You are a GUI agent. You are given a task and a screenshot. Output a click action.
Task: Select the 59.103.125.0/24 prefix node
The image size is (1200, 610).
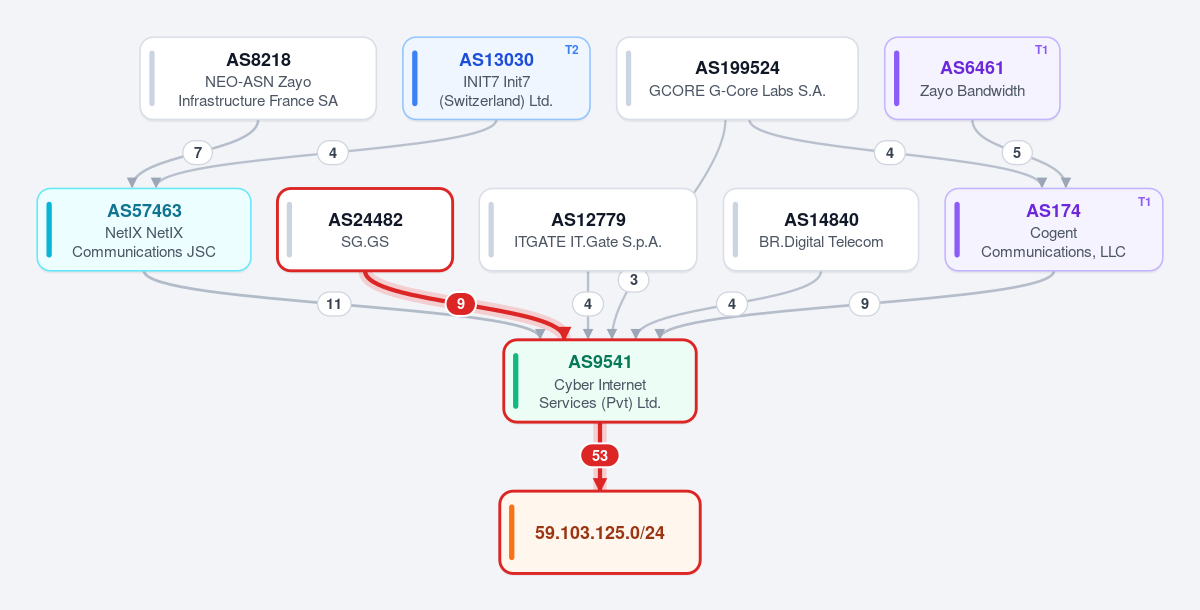pyautogui.click(x=600, y=532)
